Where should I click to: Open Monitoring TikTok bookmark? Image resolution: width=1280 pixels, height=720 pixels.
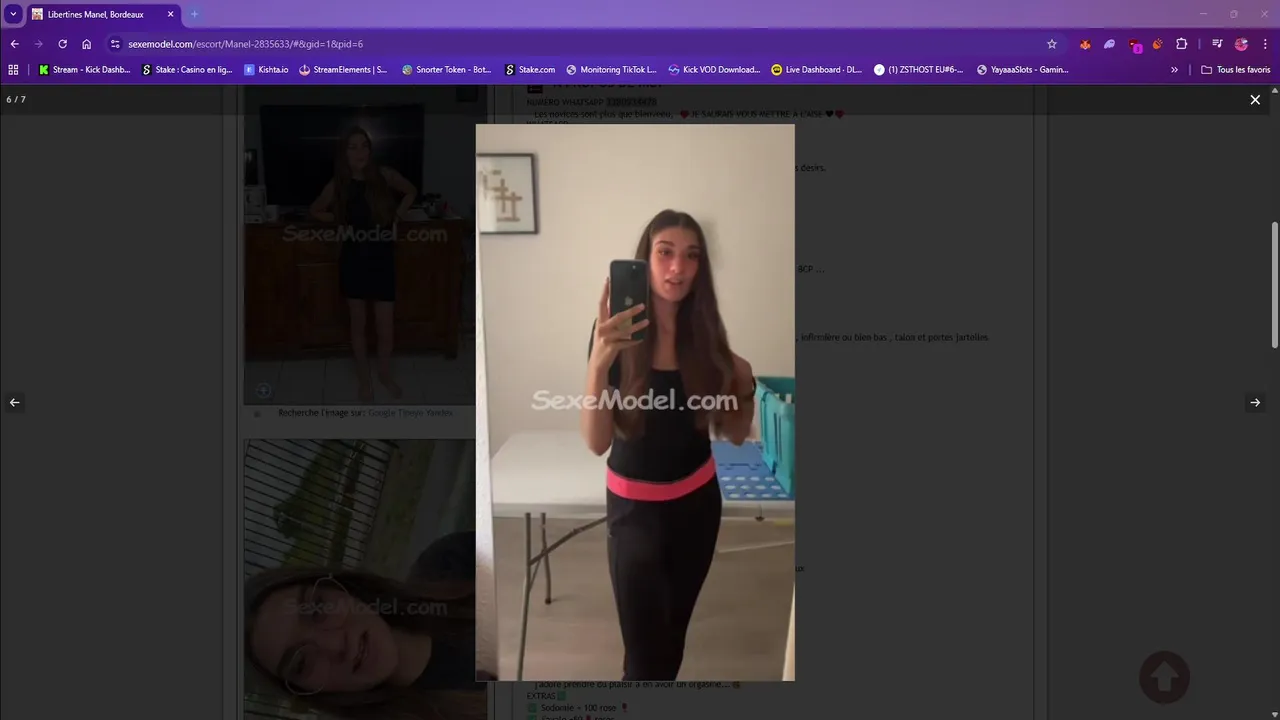click(x=611, y=70)
